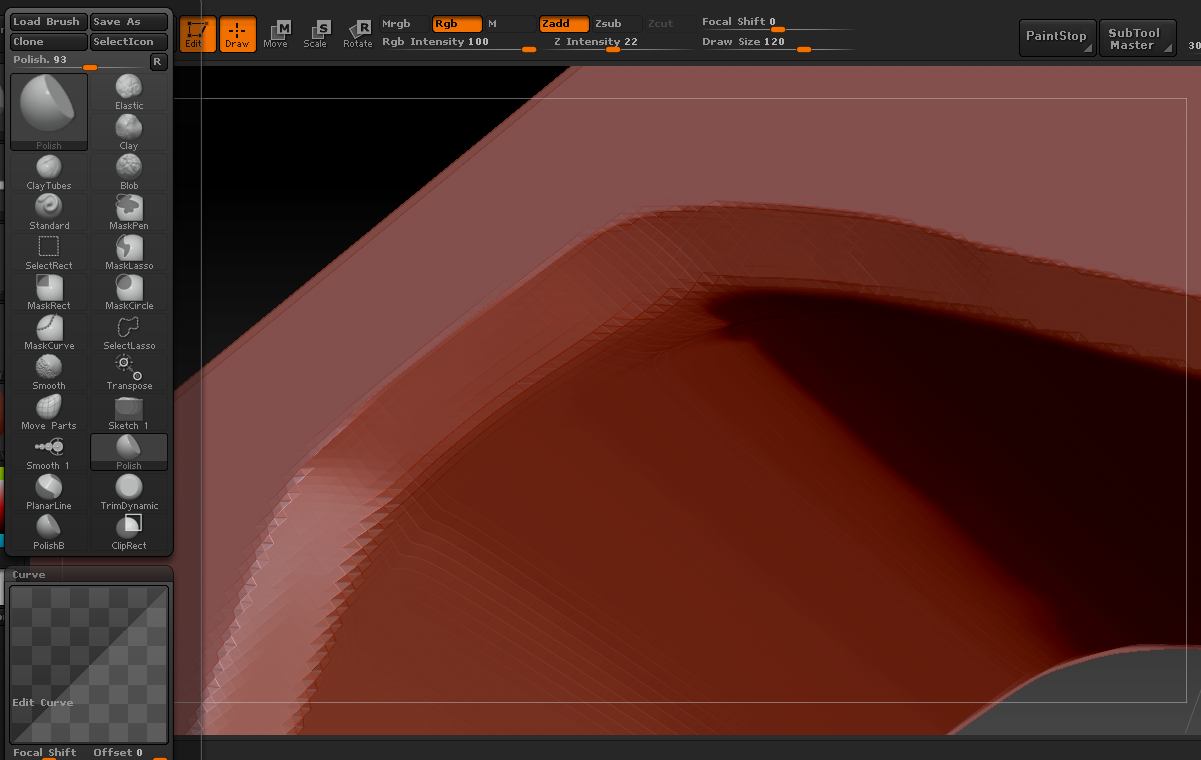The image size is (1201, 760).
Task: Click the Curve panel Focal Shift slider
Action: (48, 752)
